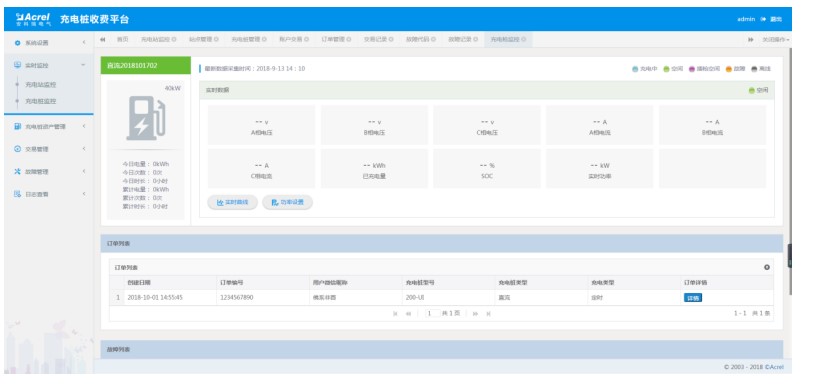Image resolution: width=817 pixels, height=389 pixels.
Task: Click the 日志查看 log icon
Action: tap(17, 194)
